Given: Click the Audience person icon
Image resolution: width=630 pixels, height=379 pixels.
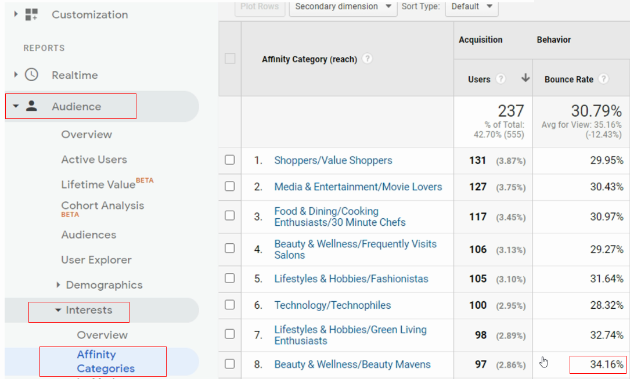Looking at the screenshot, I should (x=31, y=106).
